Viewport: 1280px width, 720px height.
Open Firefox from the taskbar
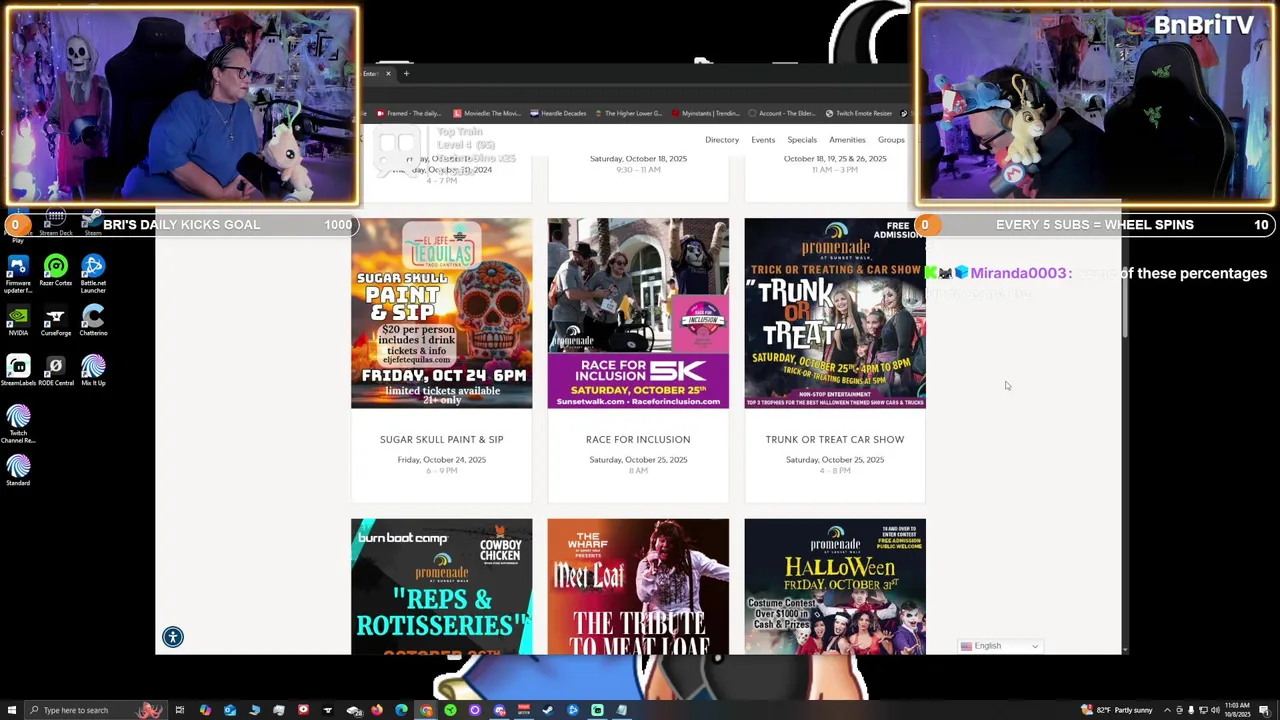(x=377, y=710)
